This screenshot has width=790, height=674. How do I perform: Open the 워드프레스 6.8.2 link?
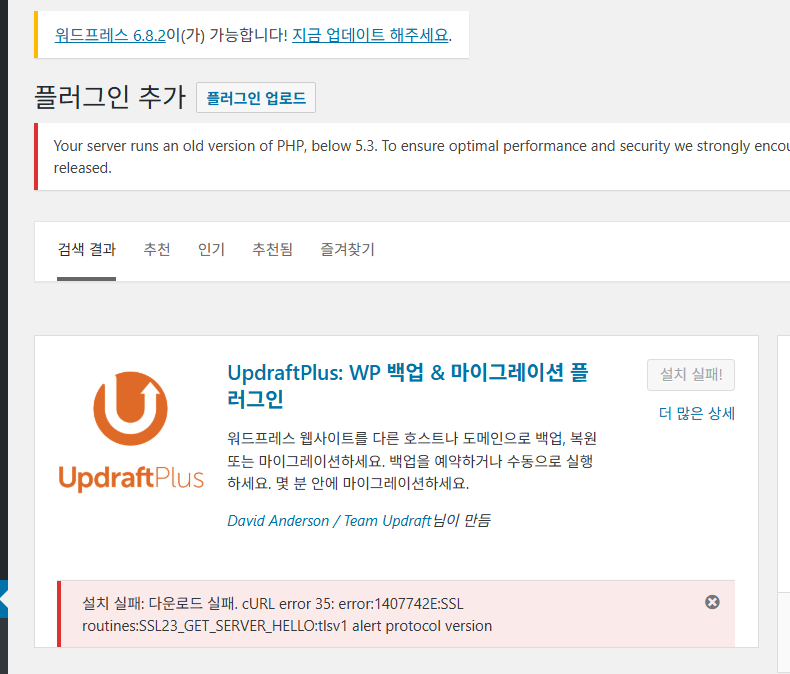[x=110, y=35]
